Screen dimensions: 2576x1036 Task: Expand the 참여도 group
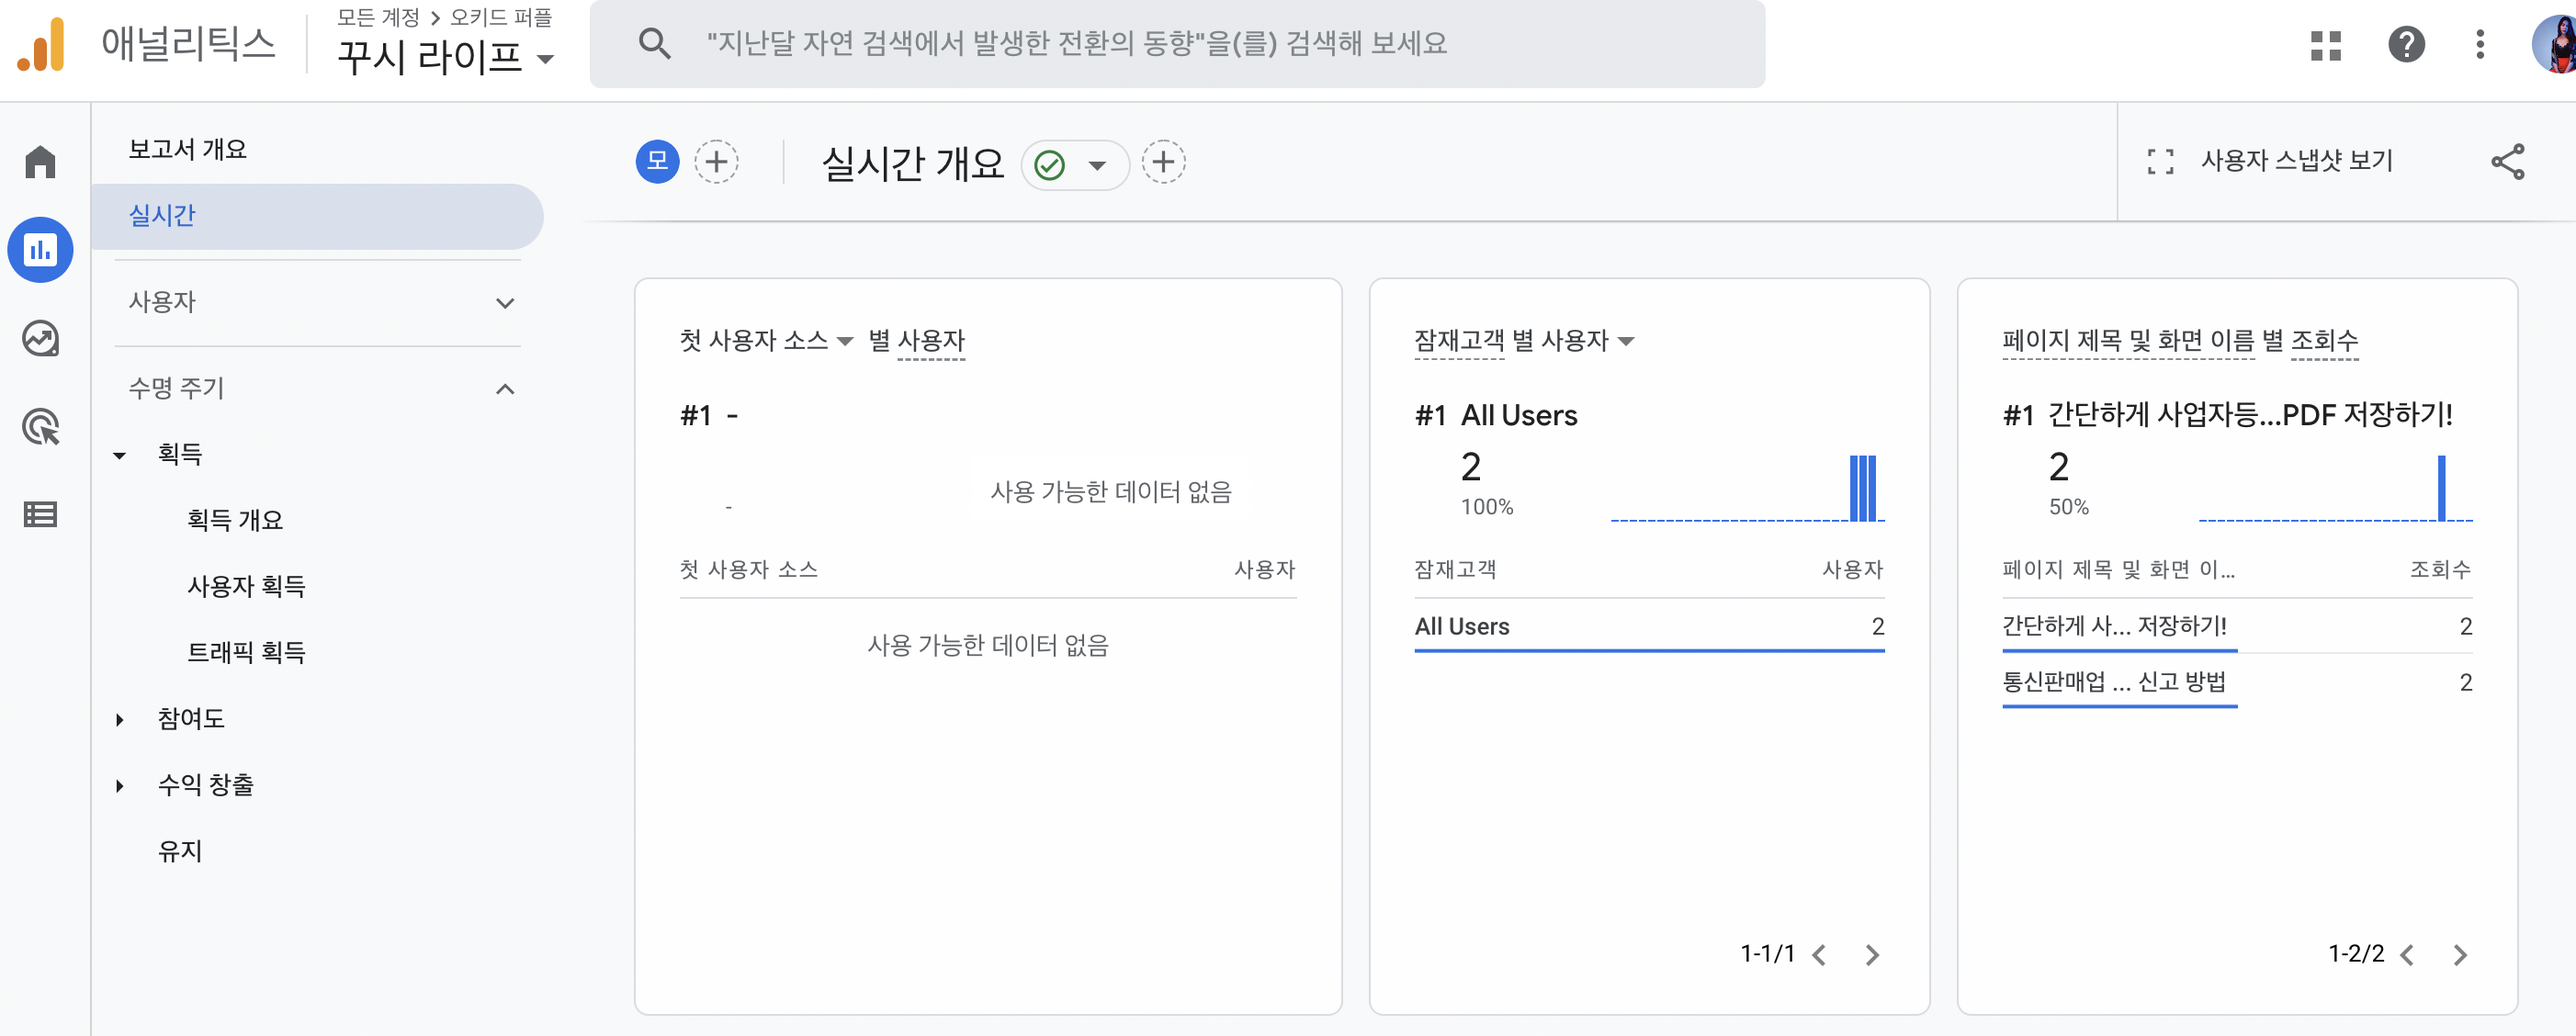(x=119, y=719)
